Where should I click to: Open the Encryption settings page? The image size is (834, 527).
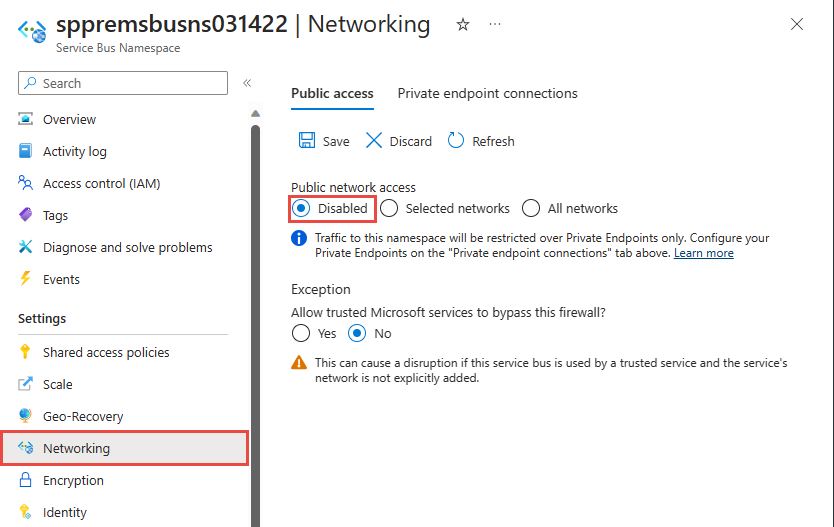click(73, 480)
